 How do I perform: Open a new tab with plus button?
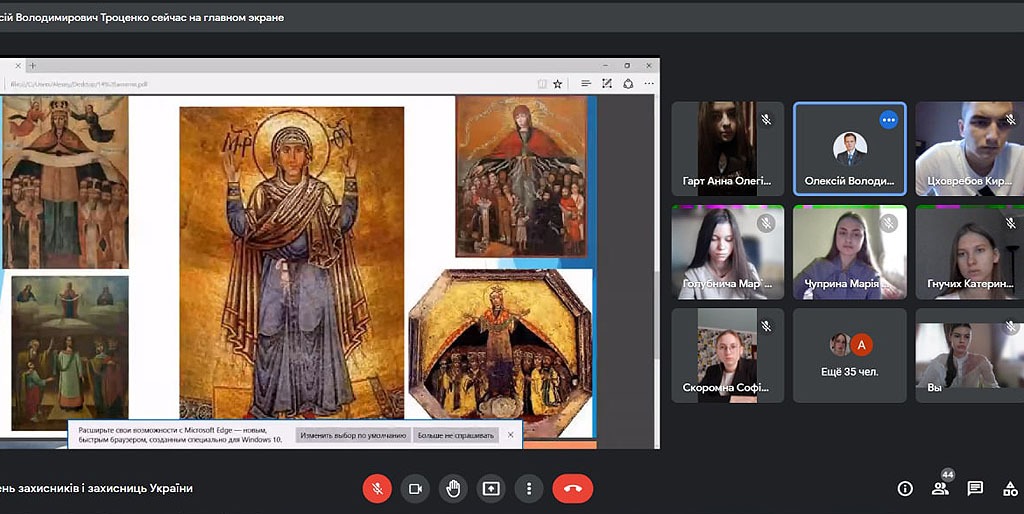[33, 65]
